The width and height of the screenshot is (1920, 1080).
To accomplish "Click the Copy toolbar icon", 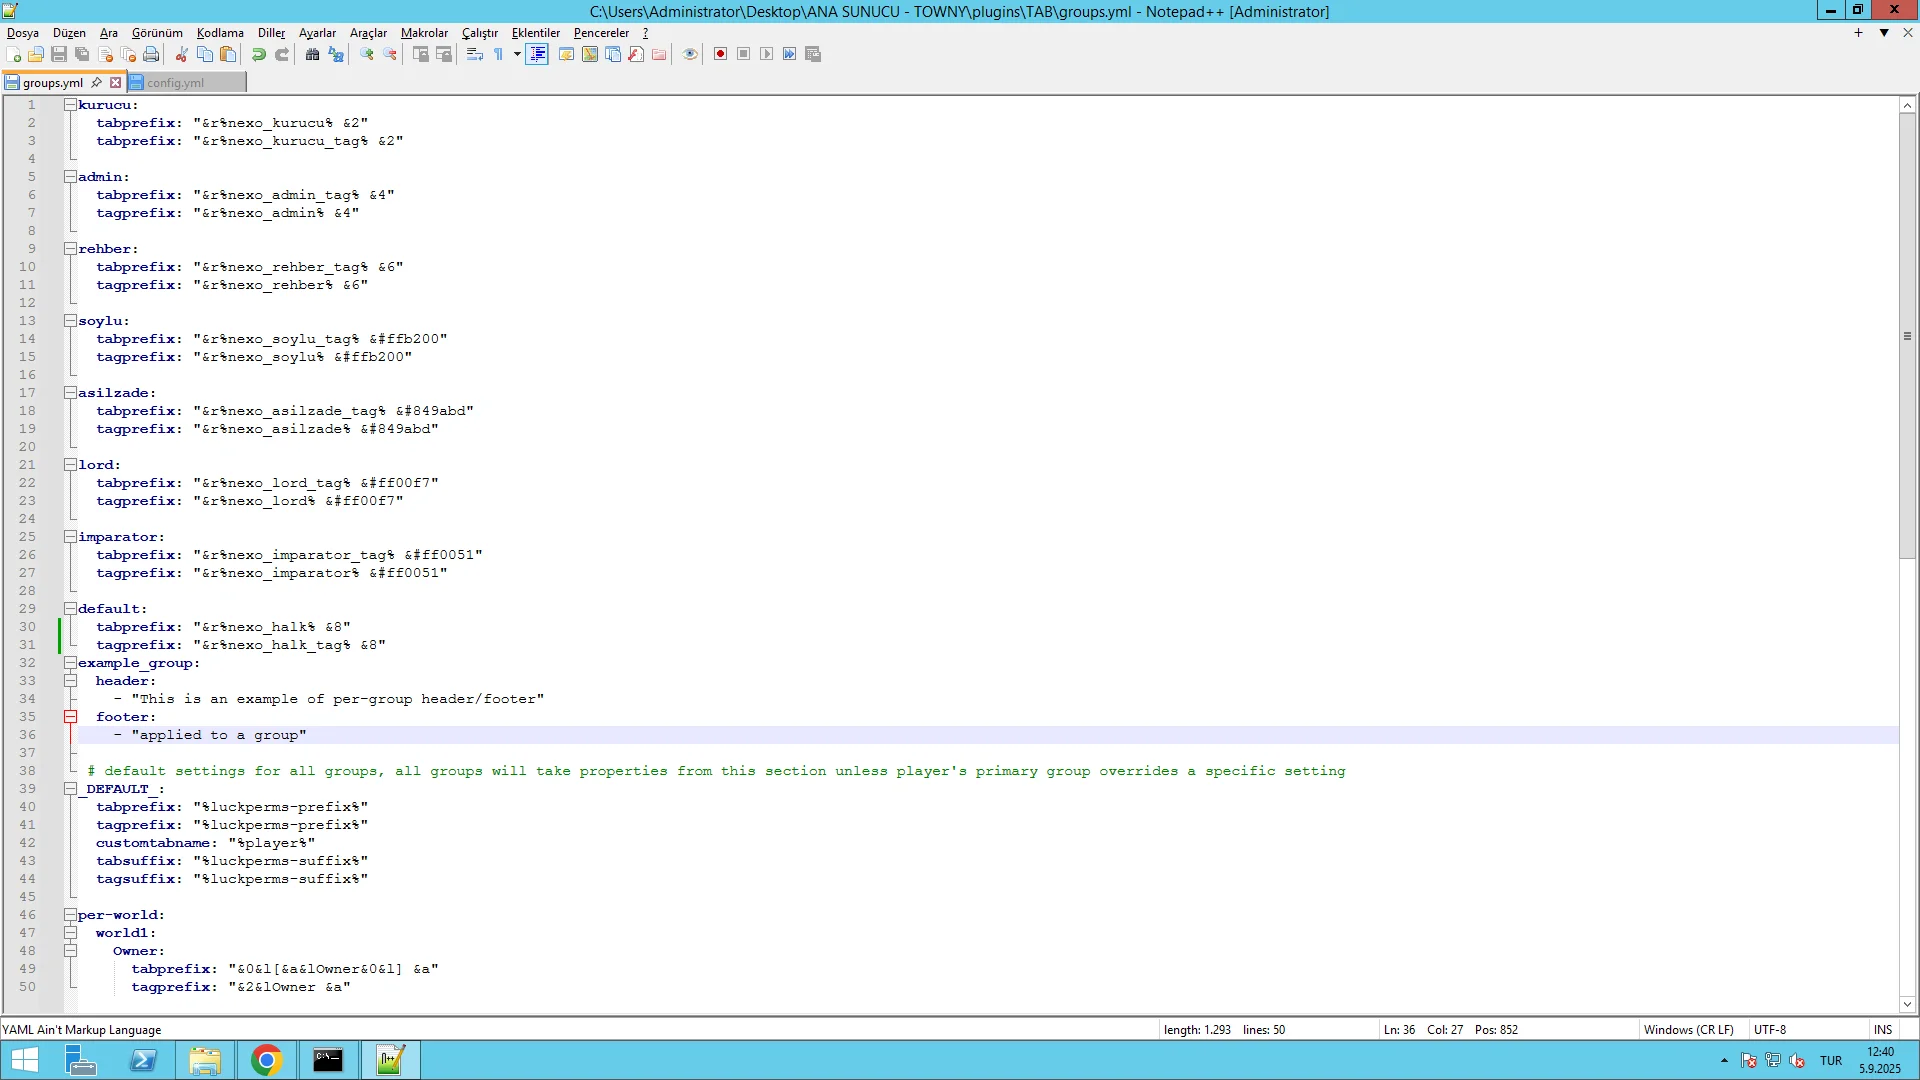I will (205, 54).
